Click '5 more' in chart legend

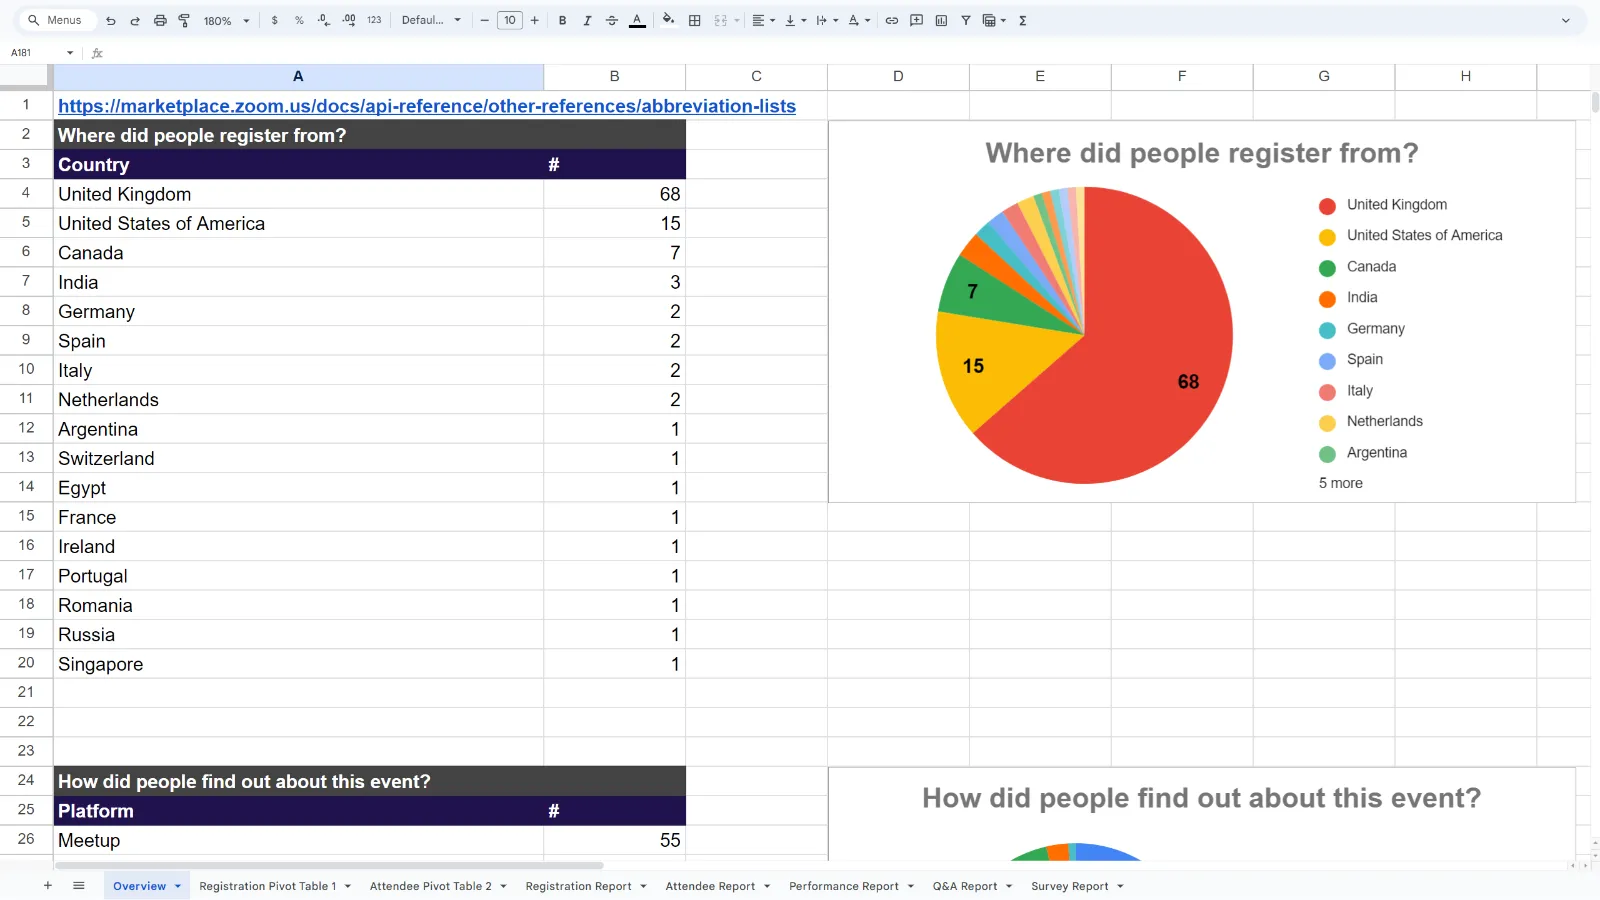click(x=1341, y=483)
